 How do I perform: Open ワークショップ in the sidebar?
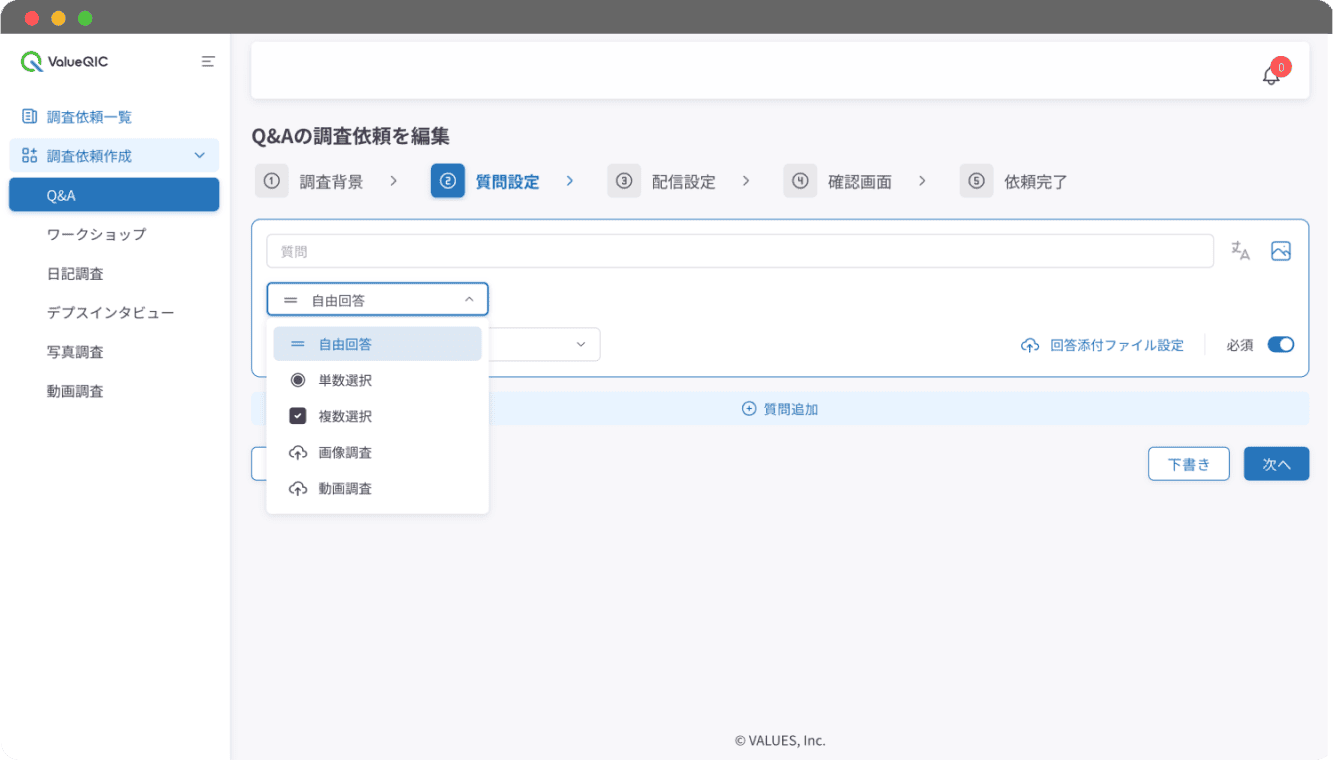coord(96,234)
